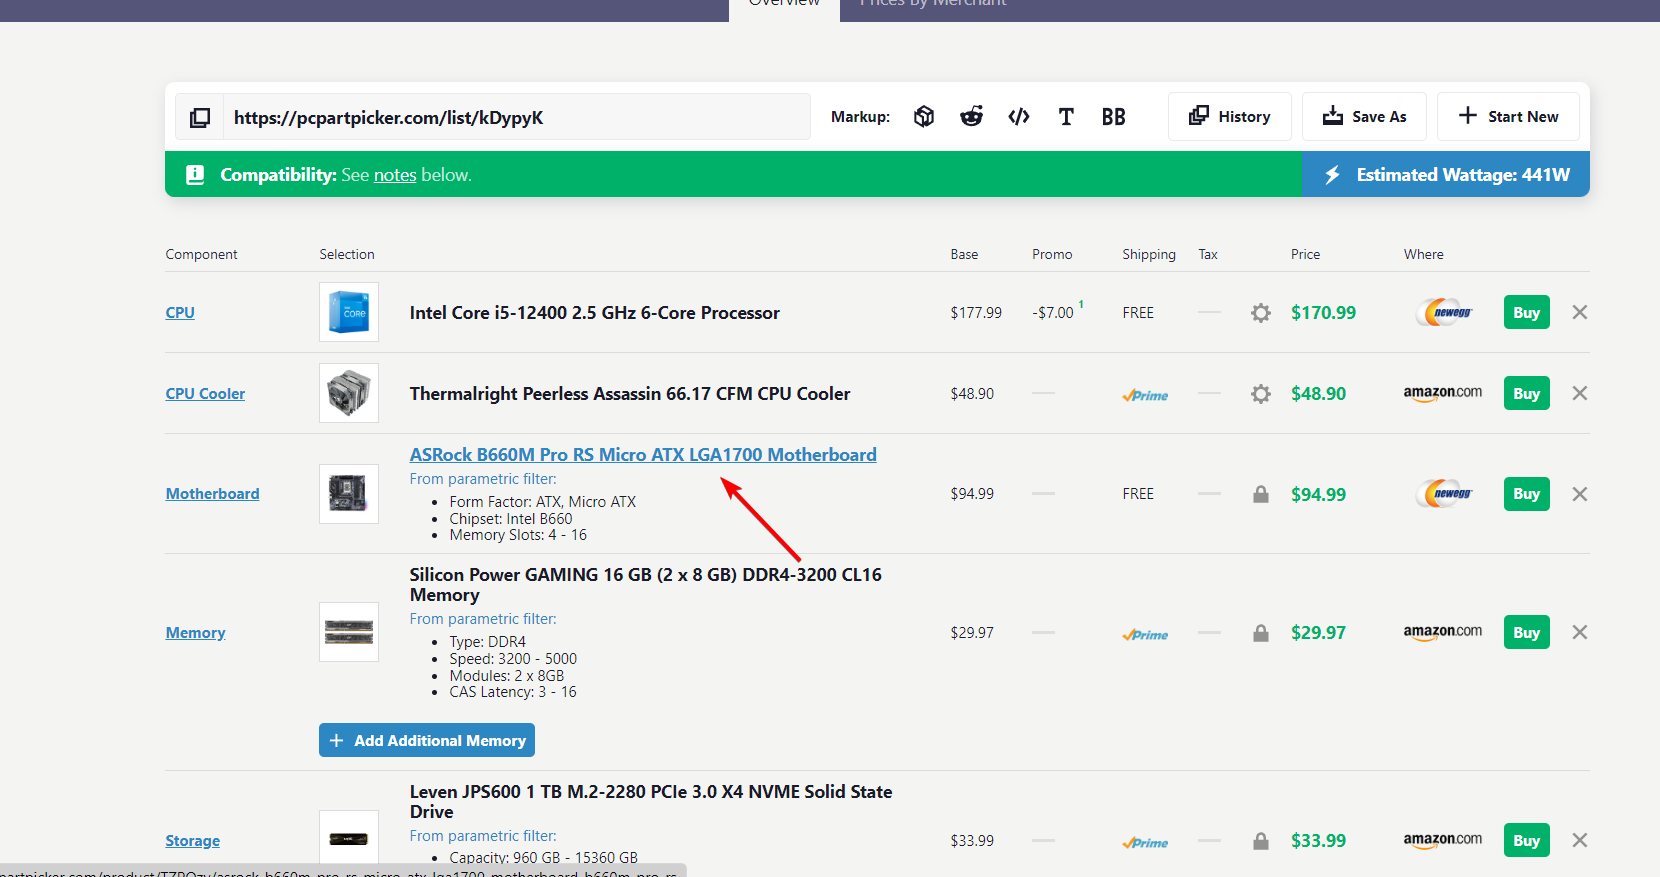This screenshot has height=877, width=1660.
Task: Open the compatibility notes link
Action: click(x=395, y=175)
